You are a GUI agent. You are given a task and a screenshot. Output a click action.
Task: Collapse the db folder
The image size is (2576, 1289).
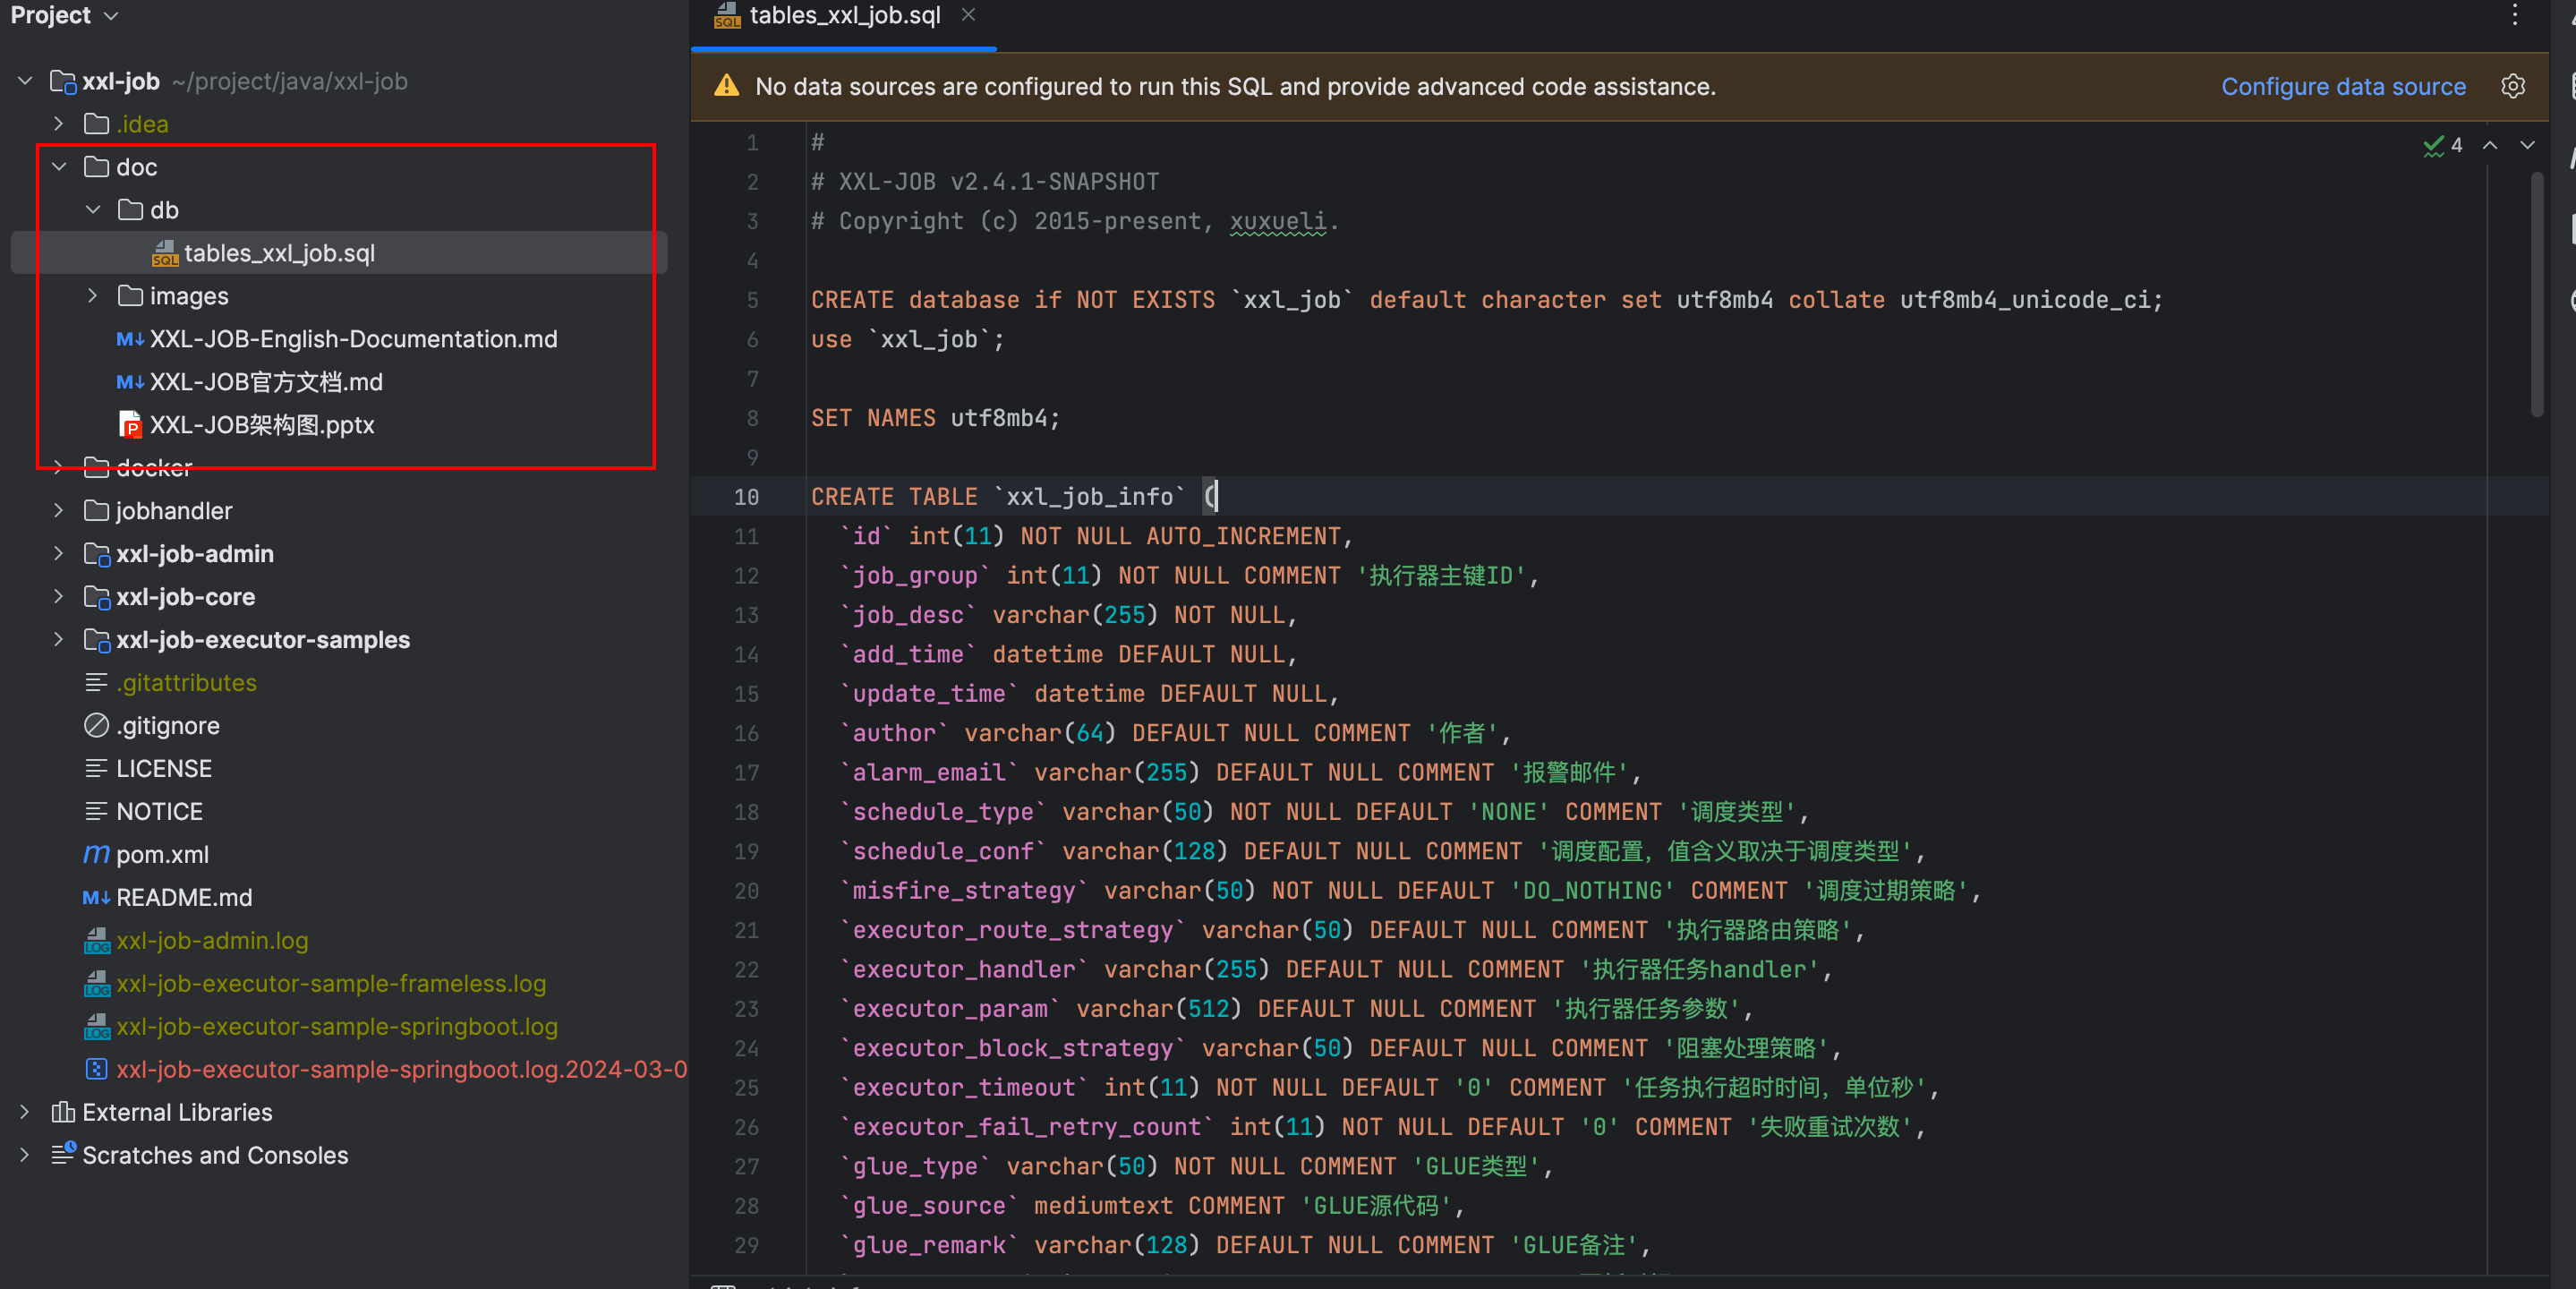click(x=93, y=210)
